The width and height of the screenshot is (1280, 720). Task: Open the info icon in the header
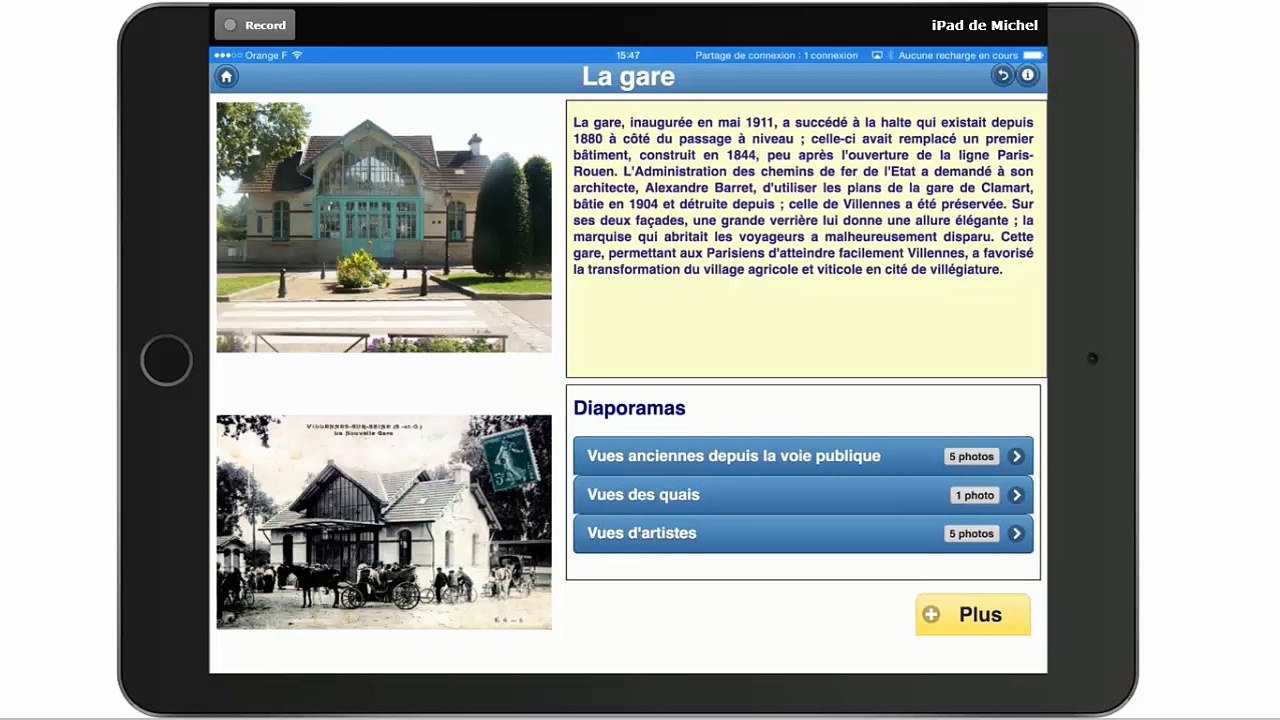[1027, 76]
